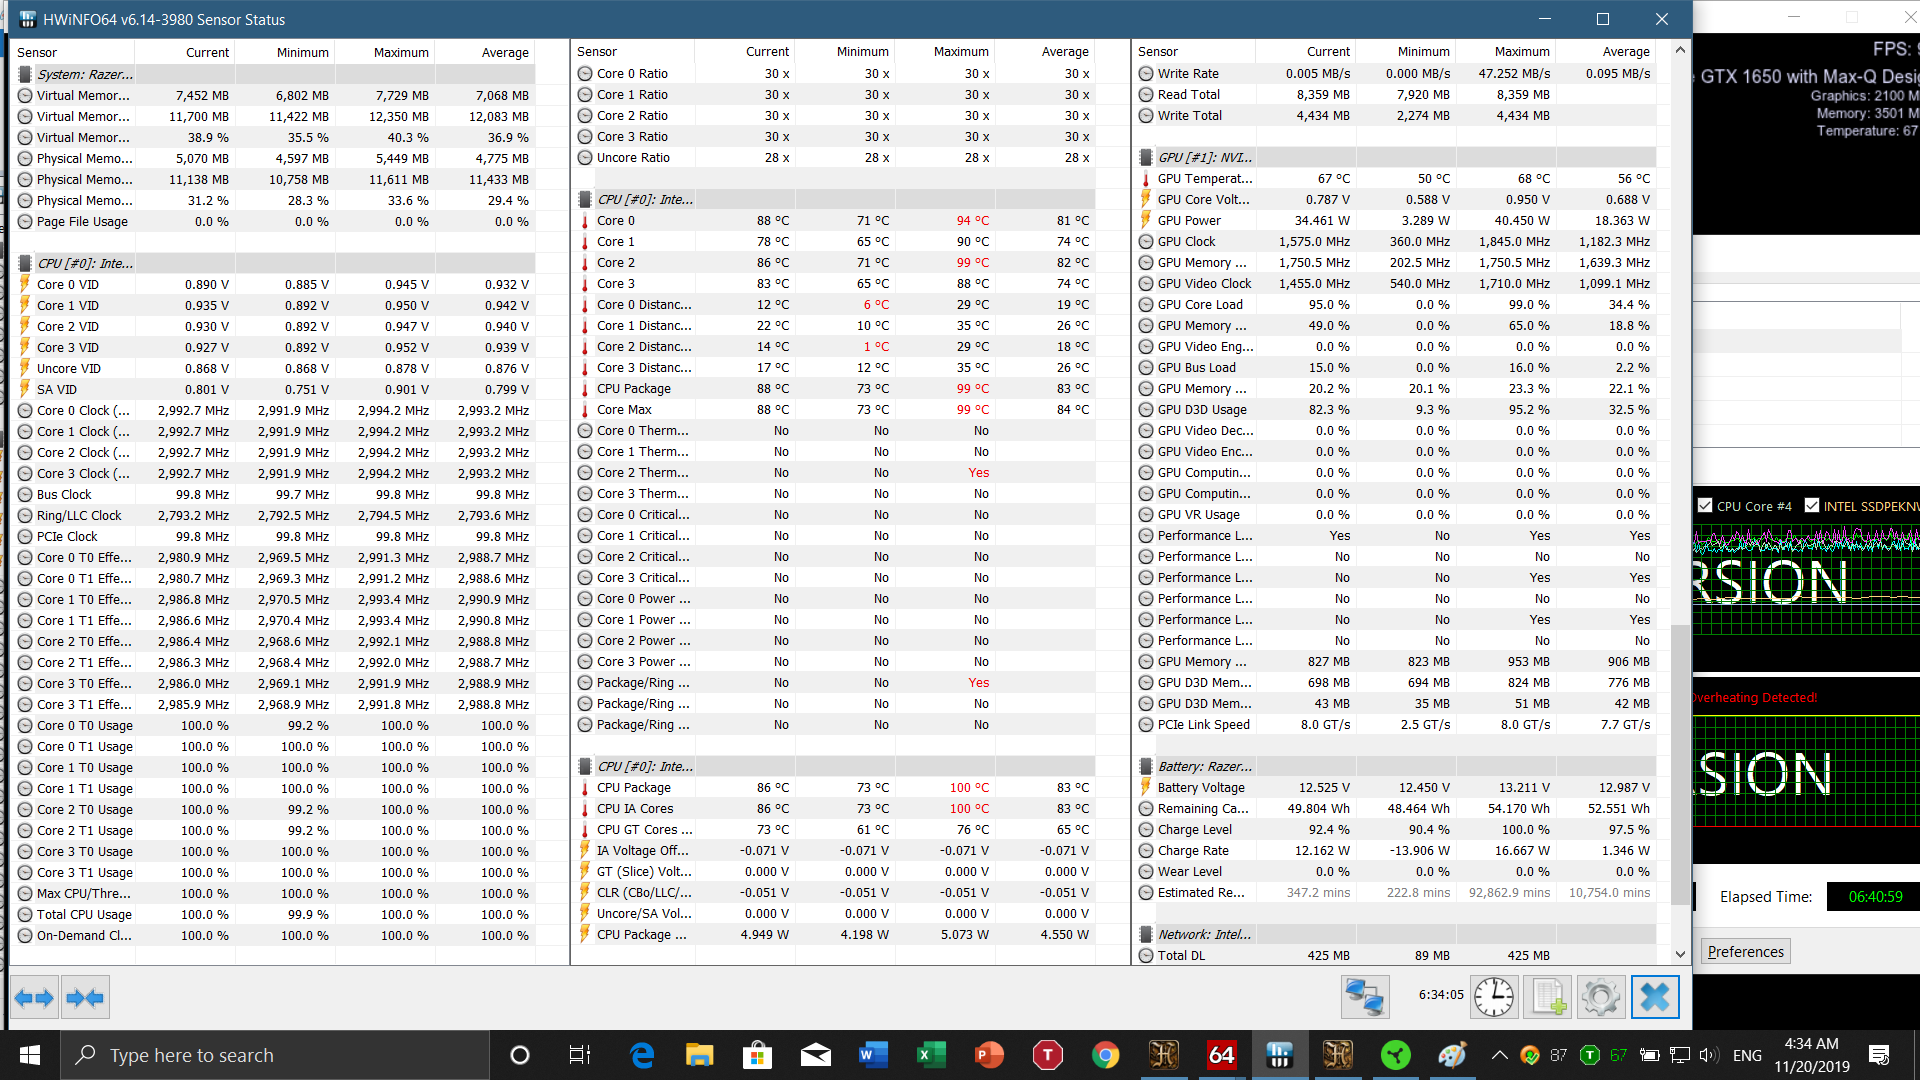The width and height of the screenshot is (1920, 1080).
Task: Click the chip icon beside Network: Intel header
Action: pyautogui.click(x=1146, y=935)
